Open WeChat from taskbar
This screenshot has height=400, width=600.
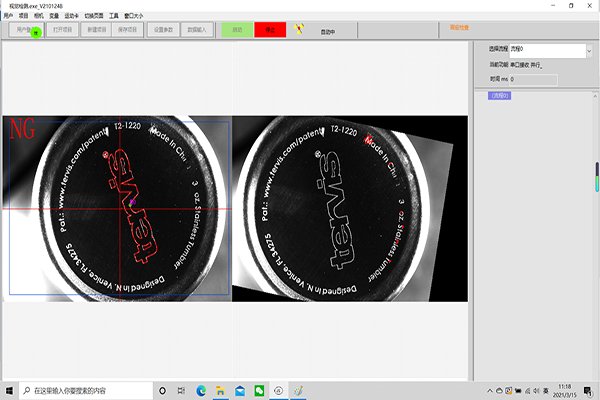click(x=259, y=390)
